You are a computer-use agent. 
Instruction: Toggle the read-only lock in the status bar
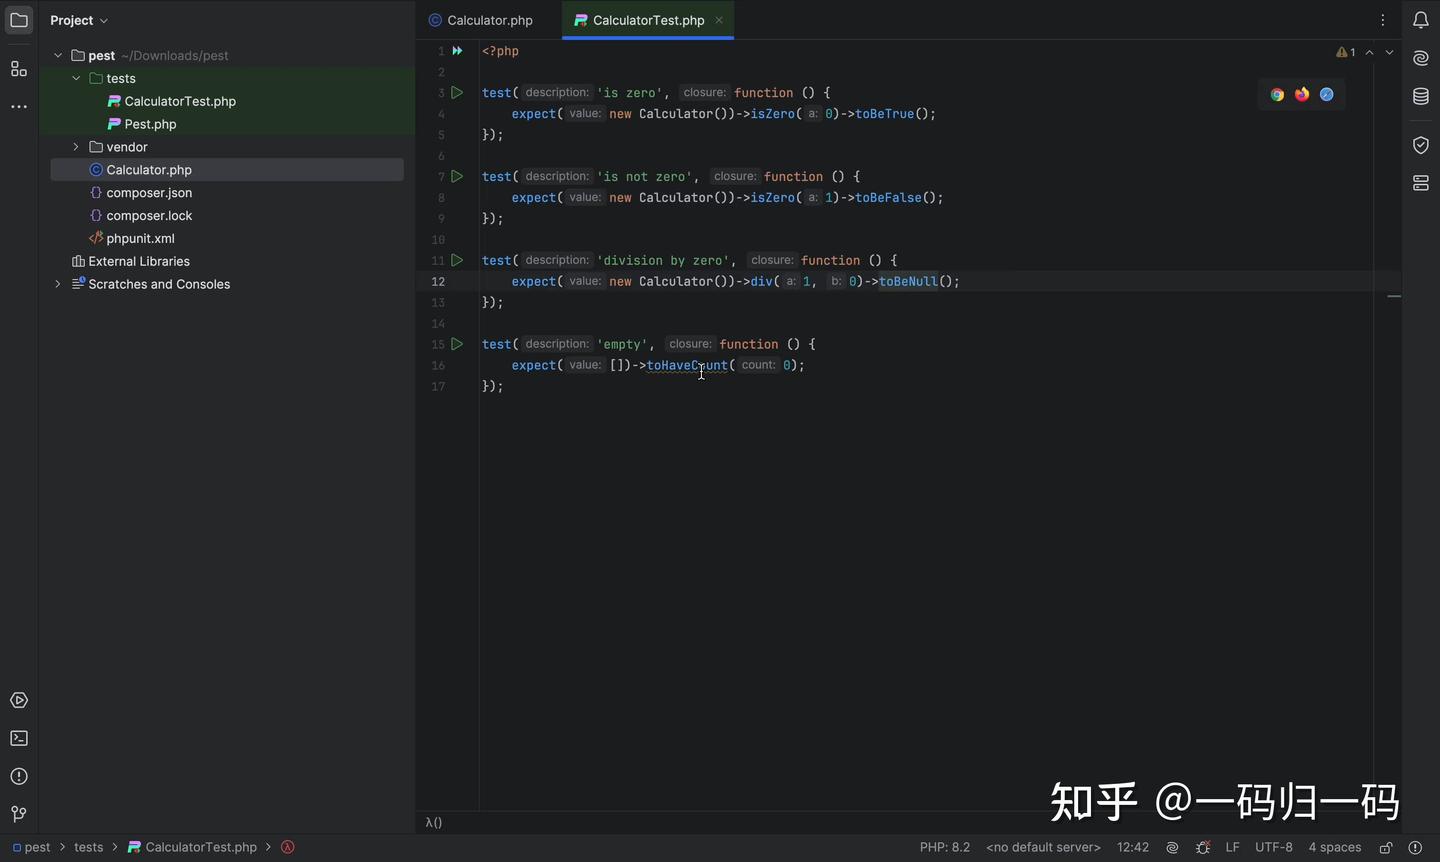pyautogui.click(x=1386, y=847)
